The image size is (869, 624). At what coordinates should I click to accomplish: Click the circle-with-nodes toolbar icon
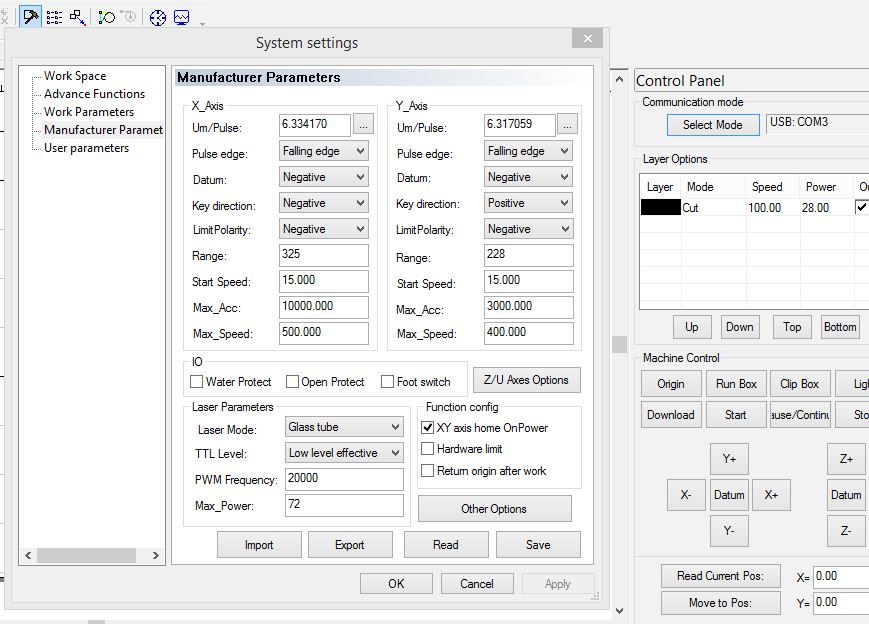click(106, 17)
